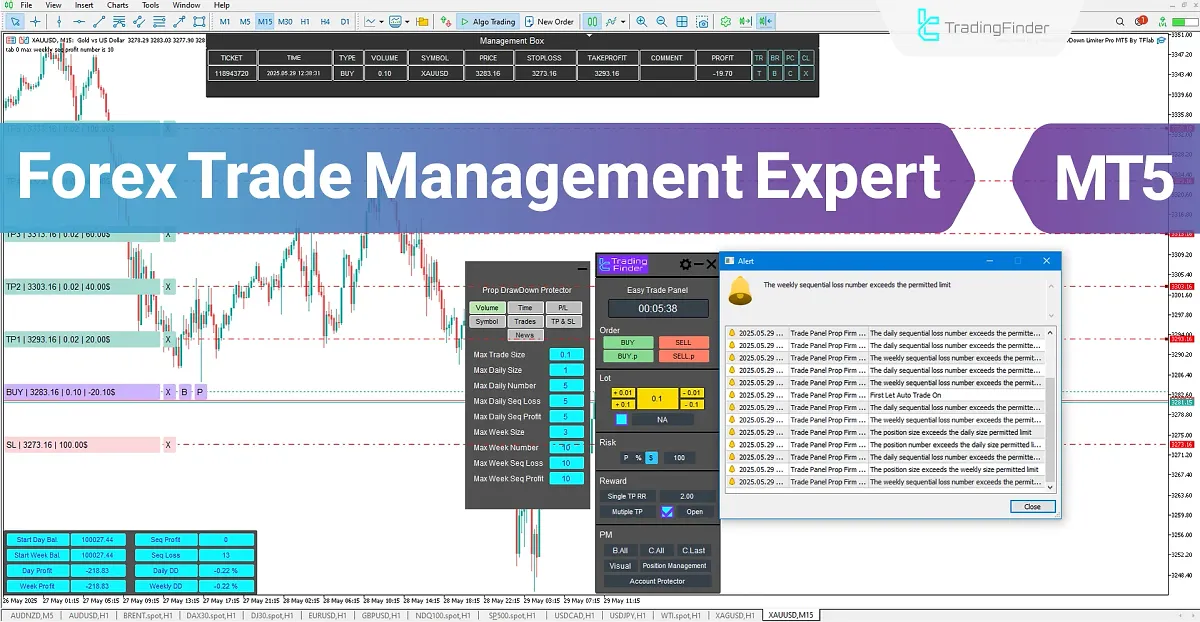Click P next to BUY position label

tap(199, 392)
